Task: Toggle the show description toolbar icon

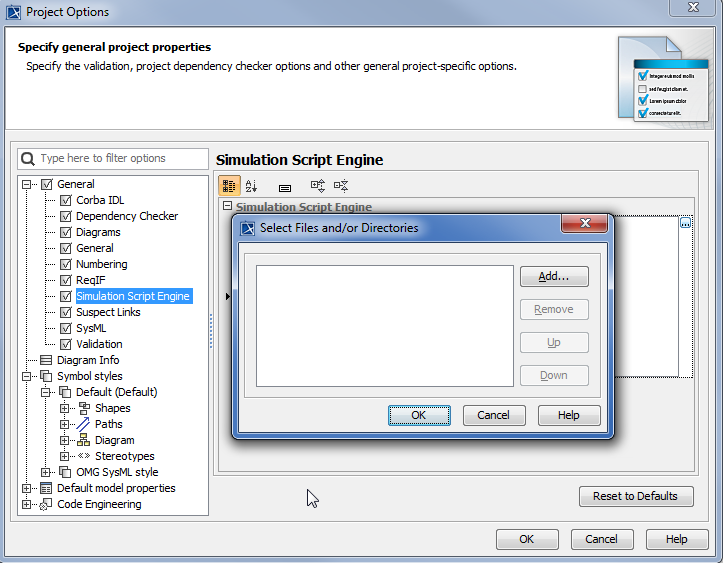Action: pos(285,188)
